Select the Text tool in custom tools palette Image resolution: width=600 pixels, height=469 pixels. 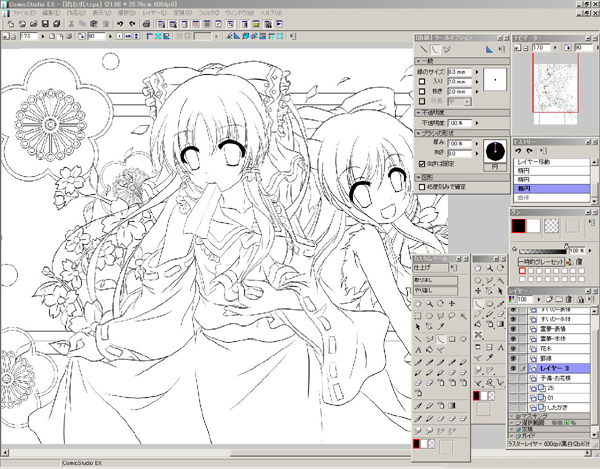418,350
